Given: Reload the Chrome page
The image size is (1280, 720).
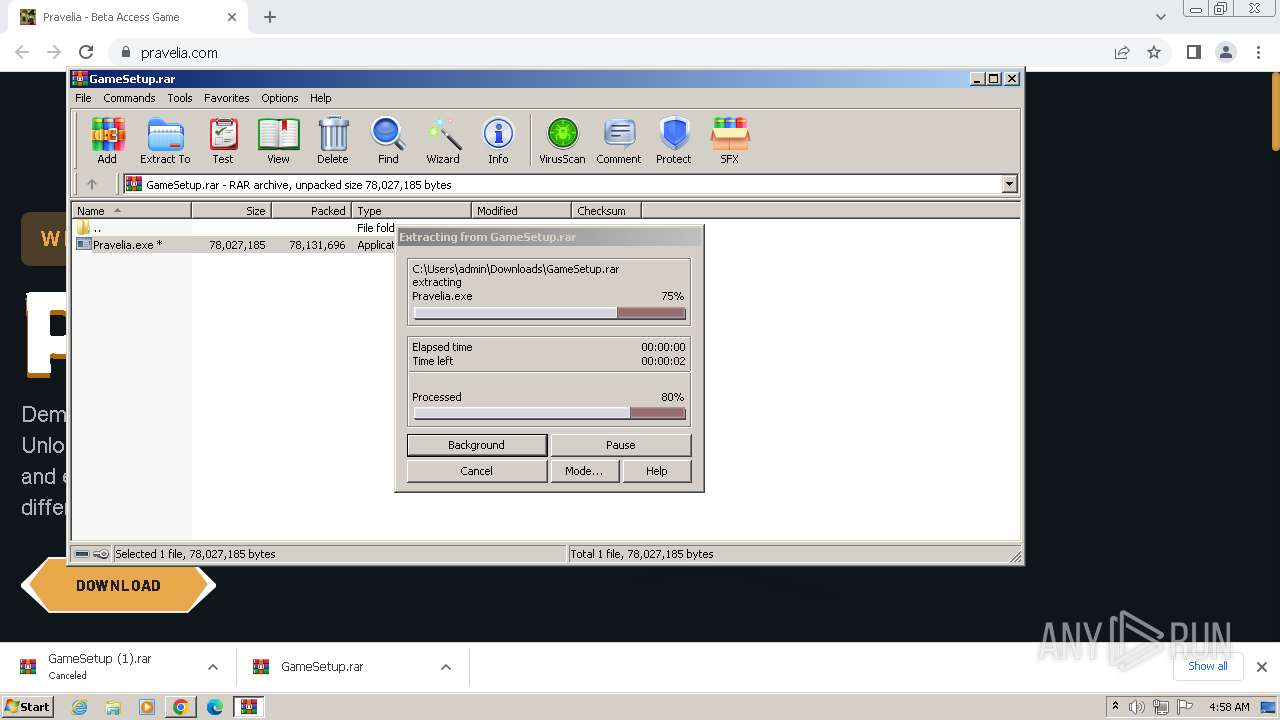Looking at the screenshot, I should (x=86, y=52).
